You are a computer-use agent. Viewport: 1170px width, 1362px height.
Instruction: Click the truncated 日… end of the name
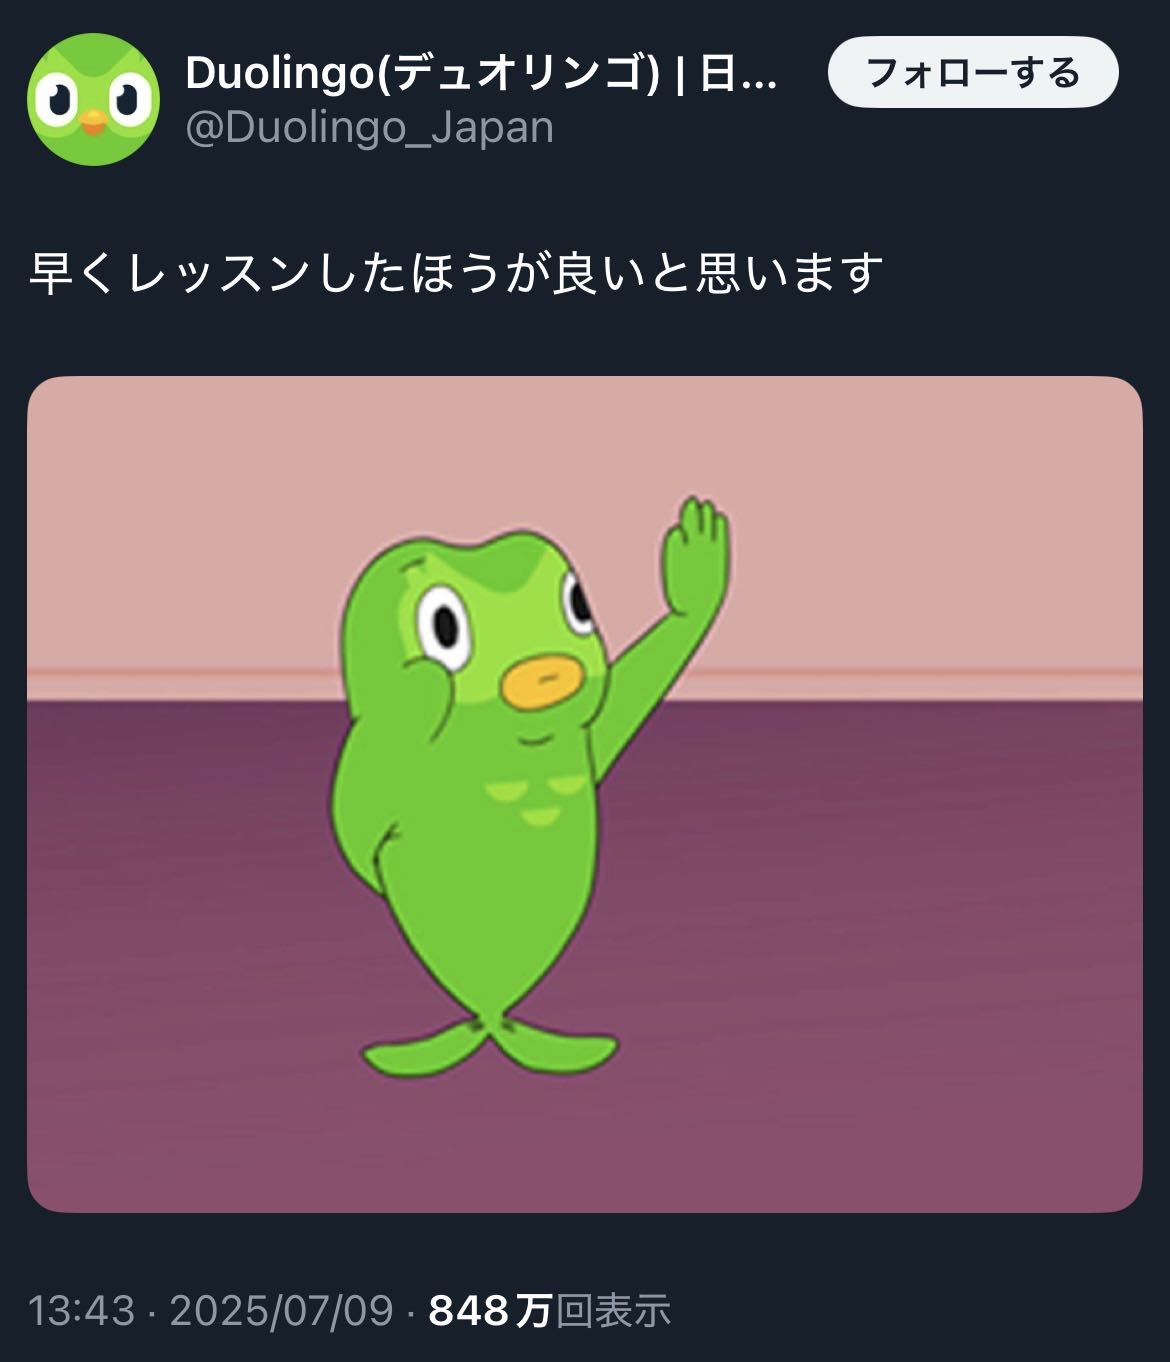738,73
